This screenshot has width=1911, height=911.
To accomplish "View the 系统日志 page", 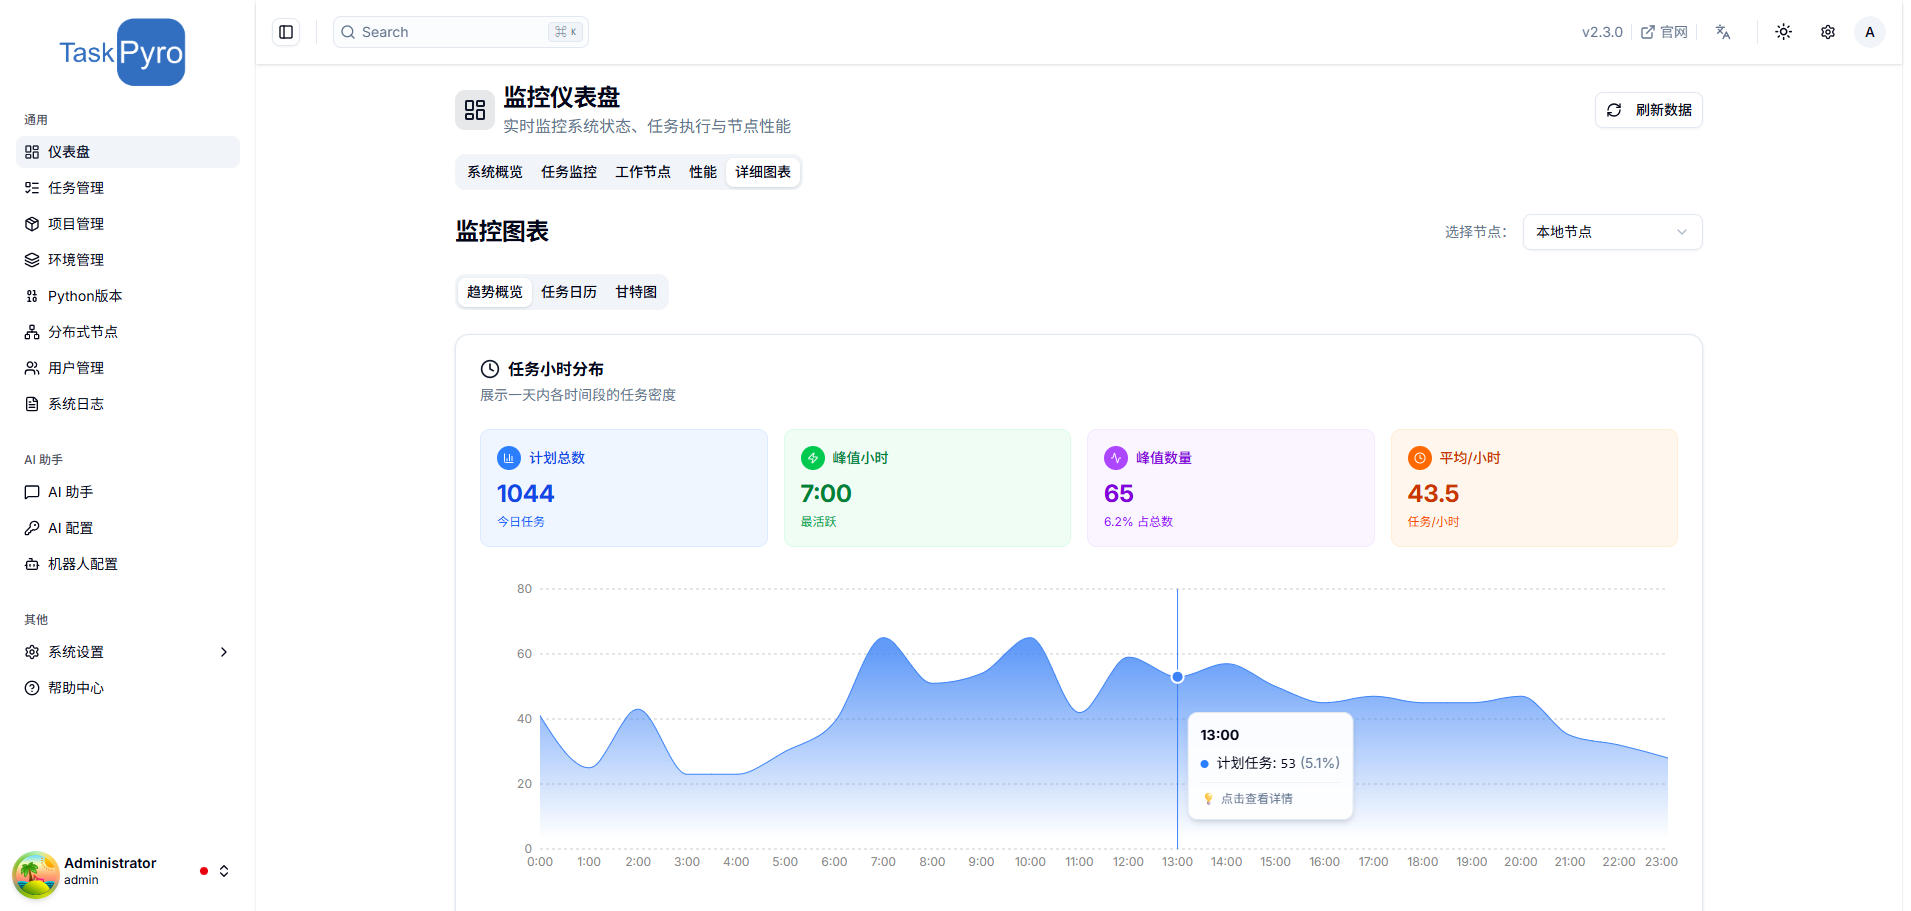I will [76, 403].
